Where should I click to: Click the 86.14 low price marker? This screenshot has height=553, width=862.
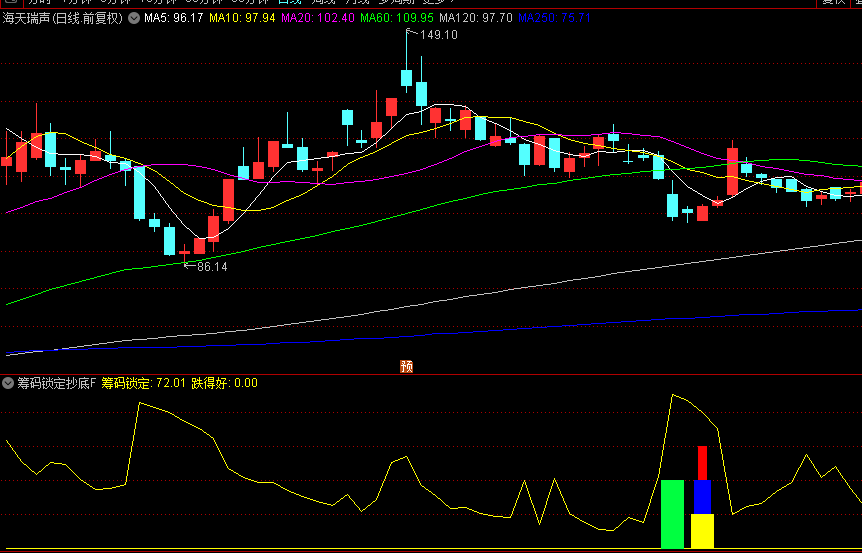[x=212, y=267]
